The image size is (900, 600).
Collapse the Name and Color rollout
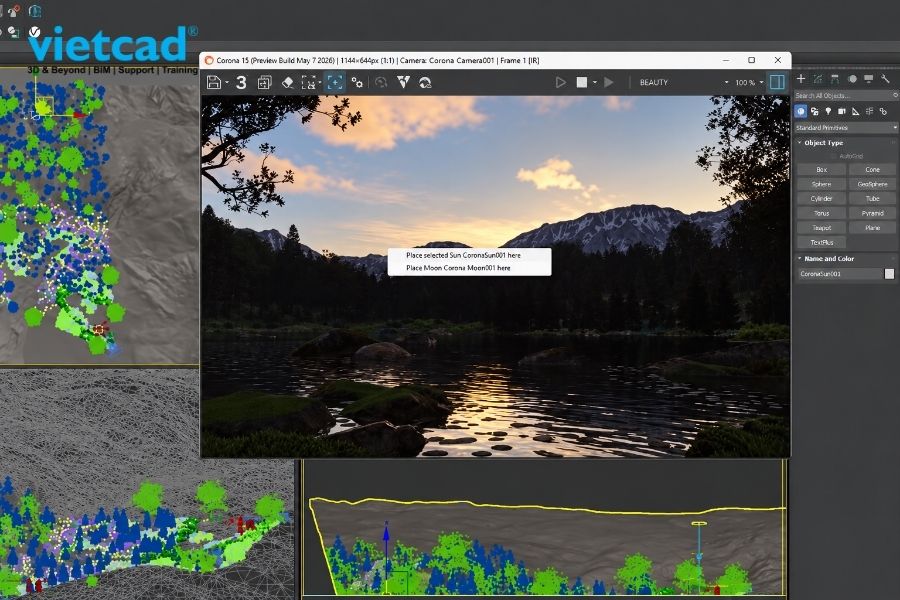click(x=800, y=258)
